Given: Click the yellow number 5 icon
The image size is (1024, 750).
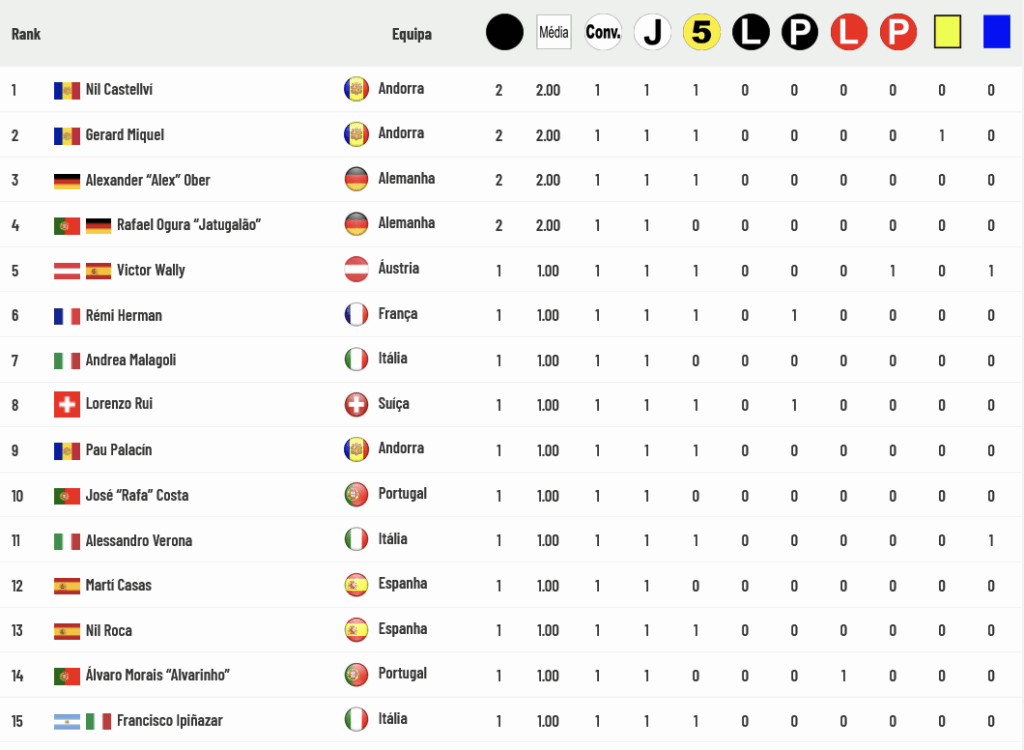Looking at the screenshot, I should (x=701, y=32).
